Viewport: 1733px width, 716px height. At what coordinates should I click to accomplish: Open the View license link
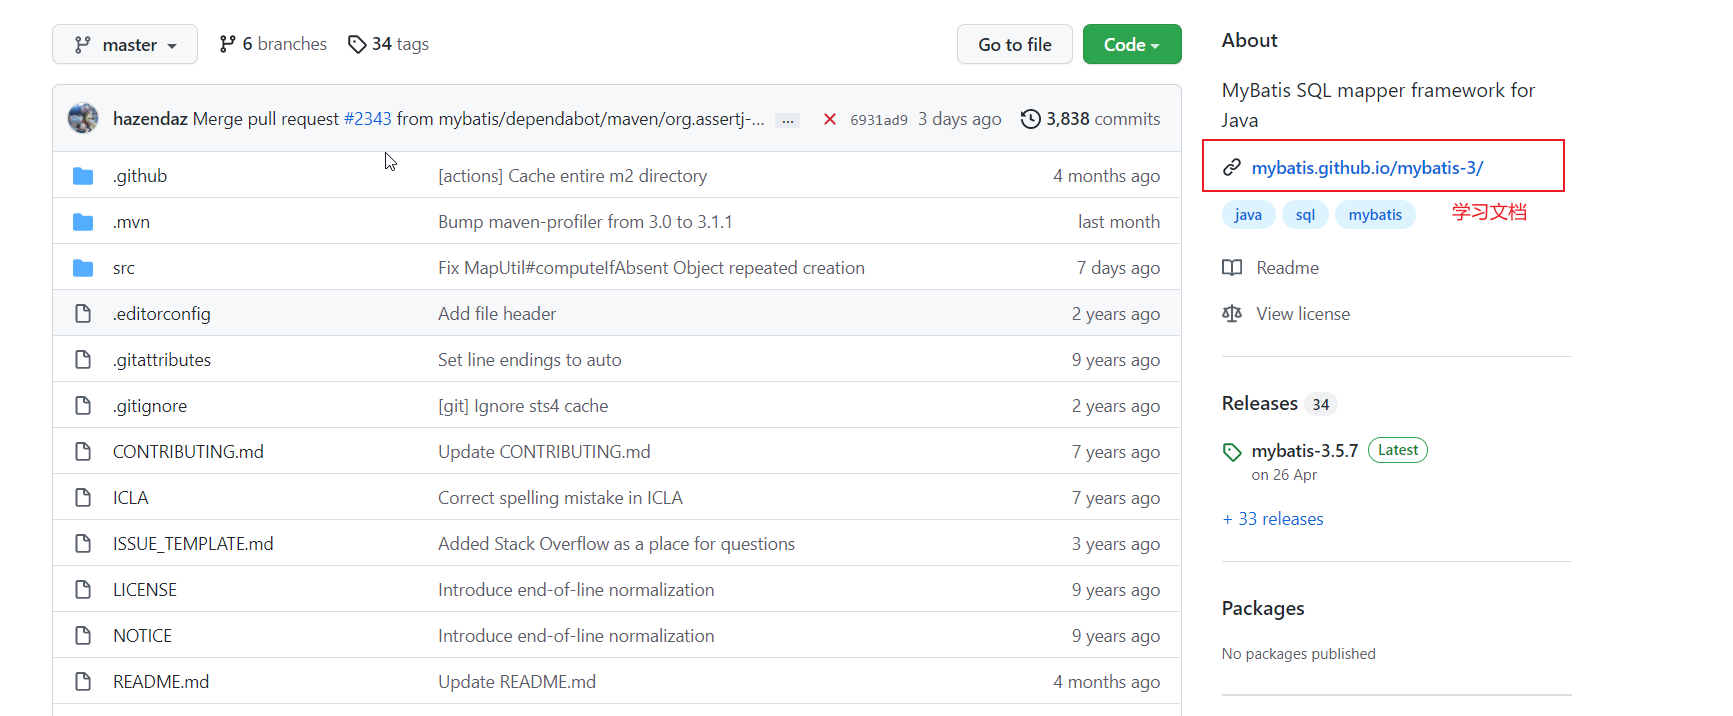[x=1303, y=314]
